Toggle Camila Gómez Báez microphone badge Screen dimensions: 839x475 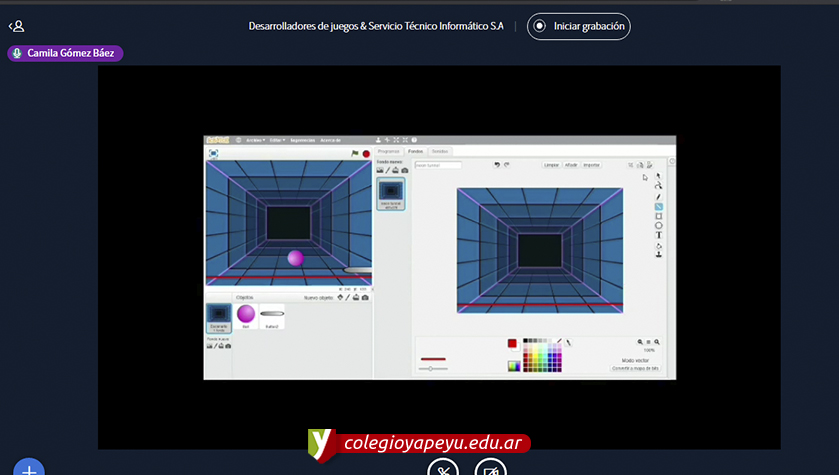point(17,53)
